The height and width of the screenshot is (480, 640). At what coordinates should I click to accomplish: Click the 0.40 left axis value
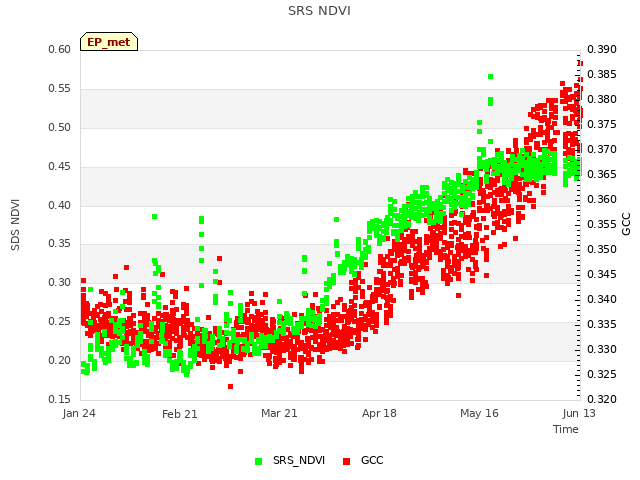60,205
